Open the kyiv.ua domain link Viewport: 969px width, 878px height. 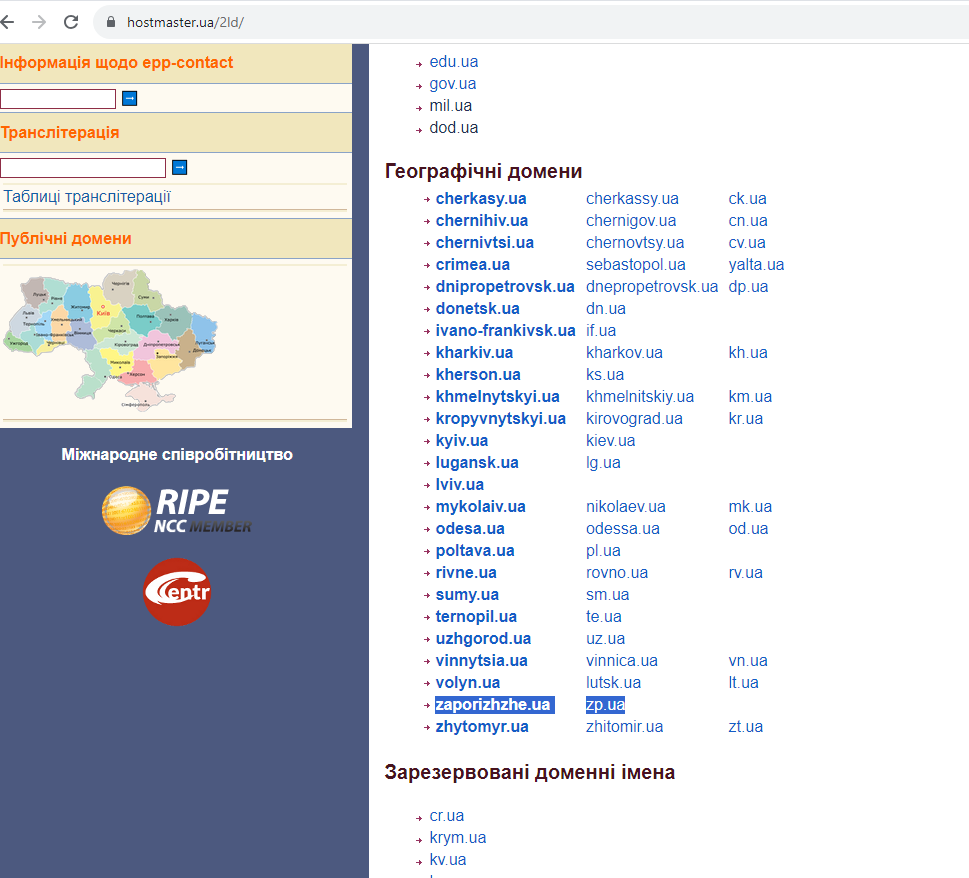(462, 441)
